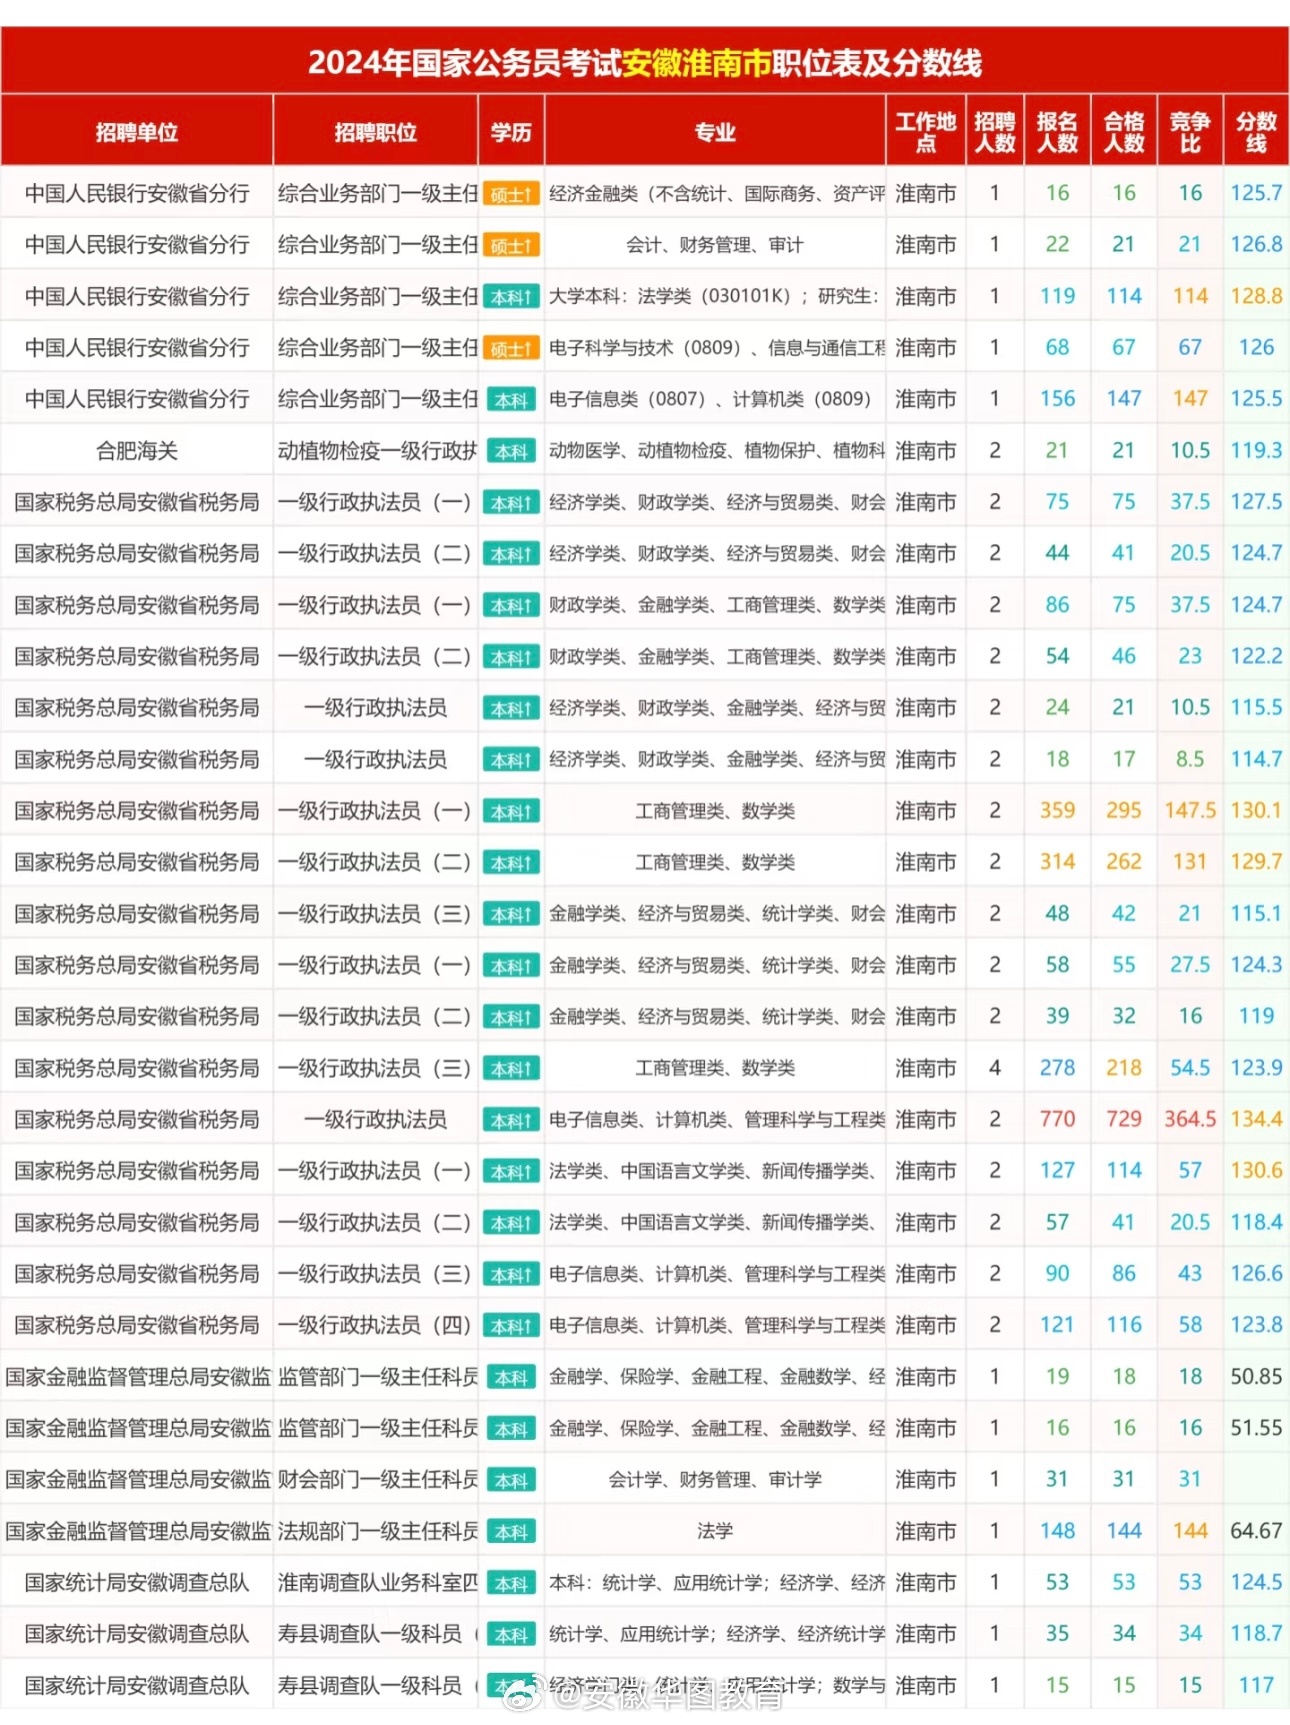Select the score 64.67 in the 法学 row
Screen dimensions: 1290x1725
(1256, 1531)
